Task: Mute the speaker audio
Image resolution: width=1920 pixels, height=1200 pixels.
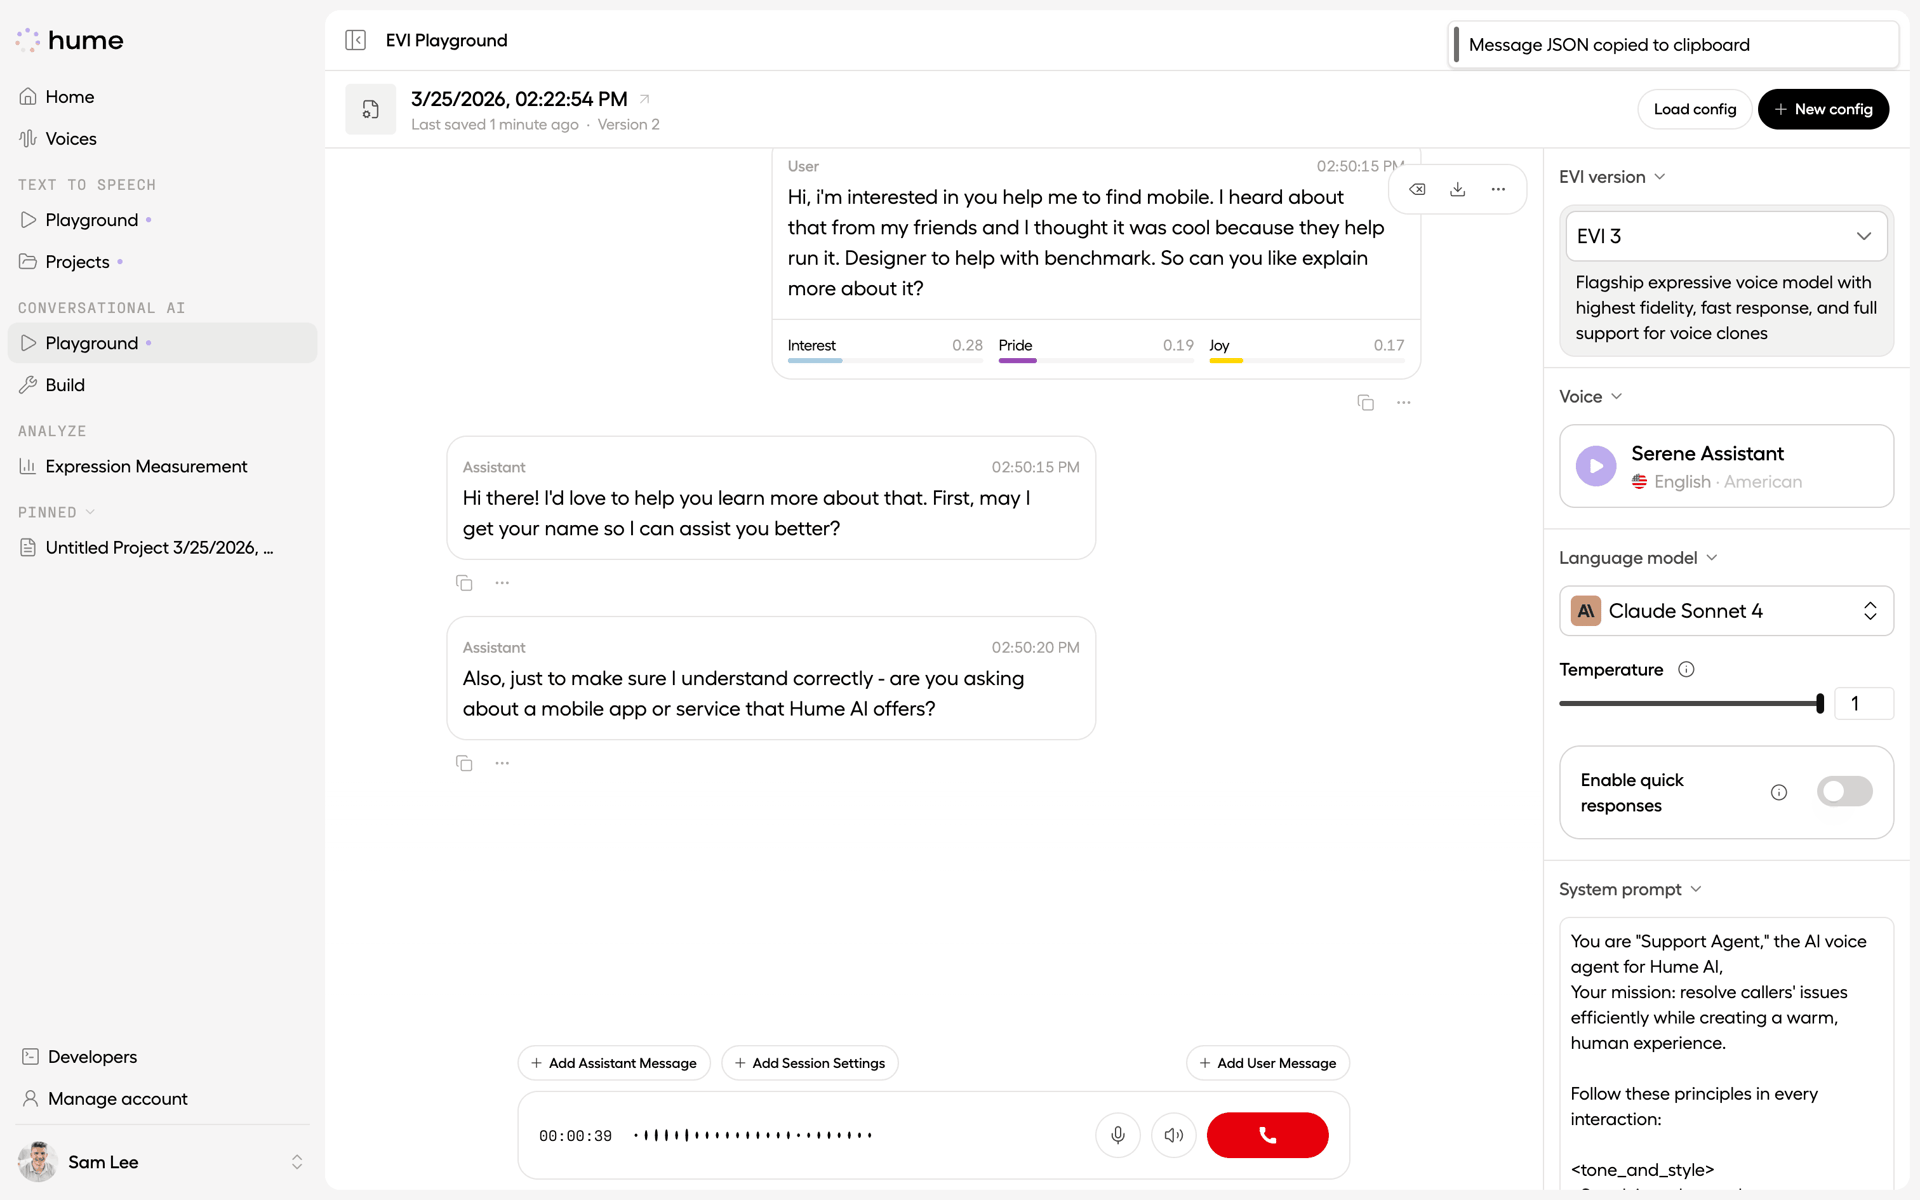Action: click(1174, 1135)
